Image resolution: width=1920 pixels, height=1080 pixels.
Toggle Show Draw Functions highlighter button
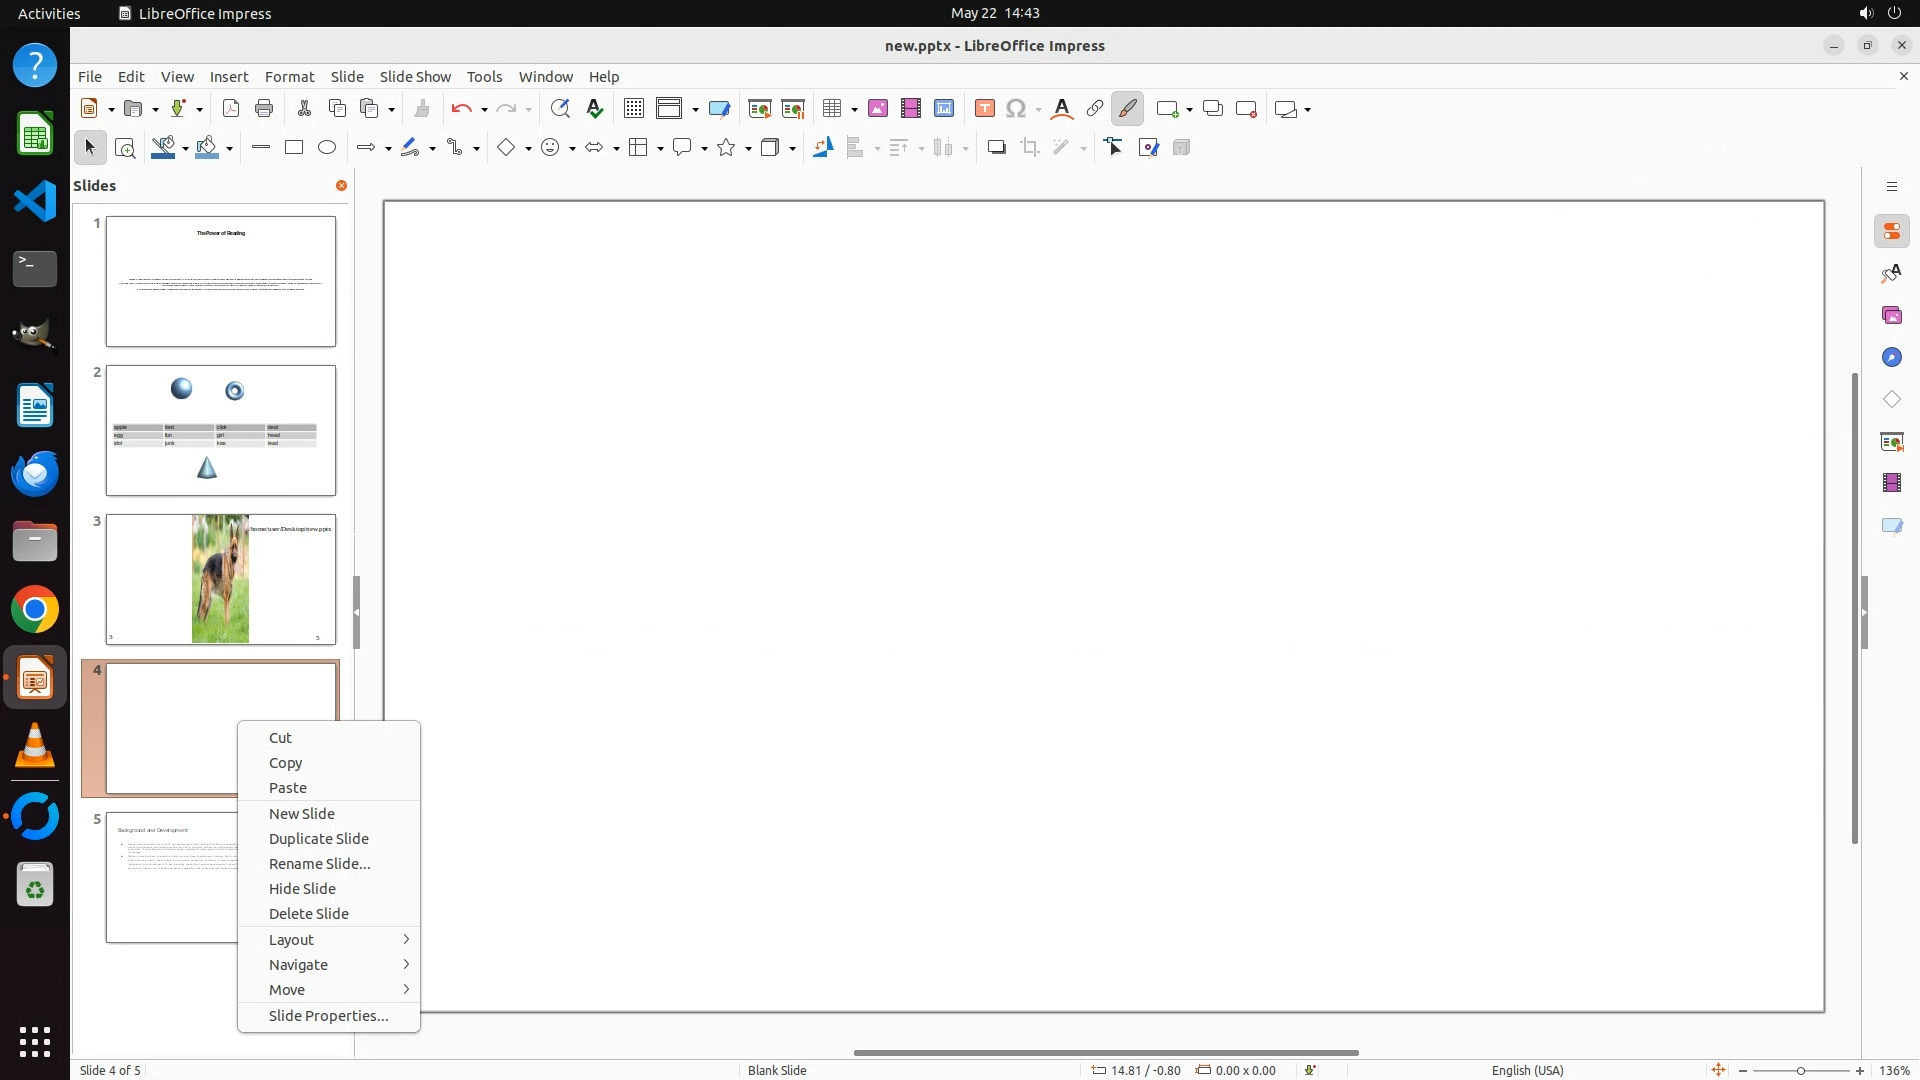pos(1128,109)
